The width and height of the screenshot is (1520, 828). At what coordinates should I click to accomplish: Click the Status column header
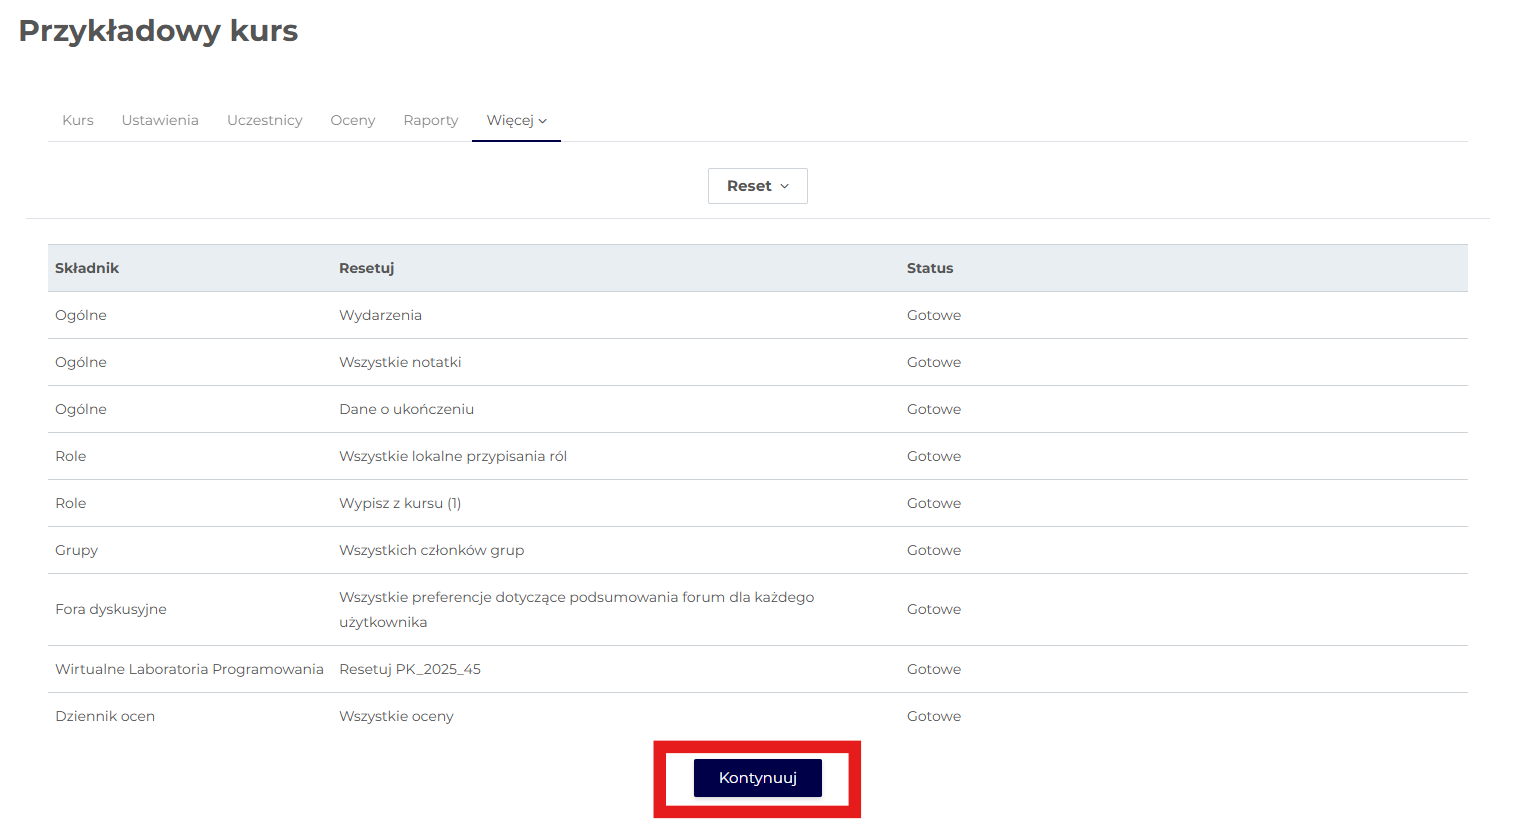point(930,268)
